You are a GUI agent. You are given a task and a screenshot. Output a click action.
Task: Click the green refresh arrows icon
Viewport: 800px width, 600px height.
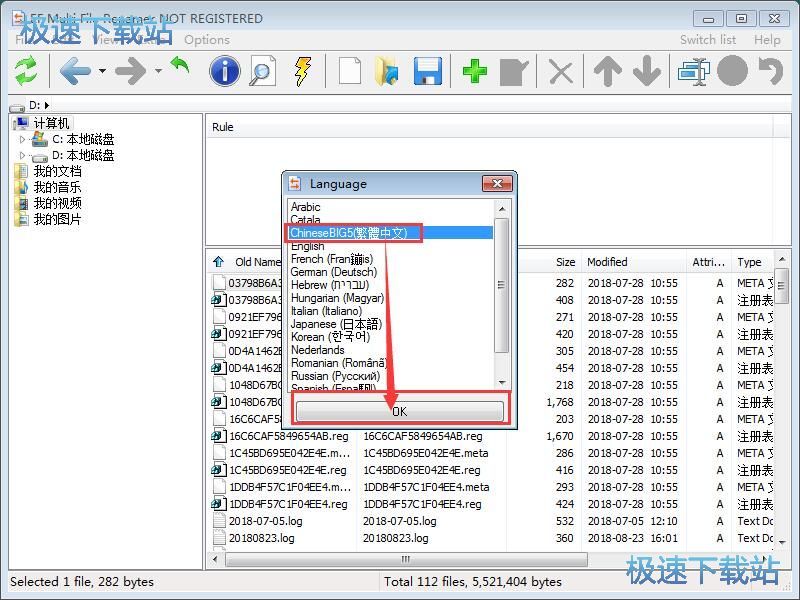26,71
